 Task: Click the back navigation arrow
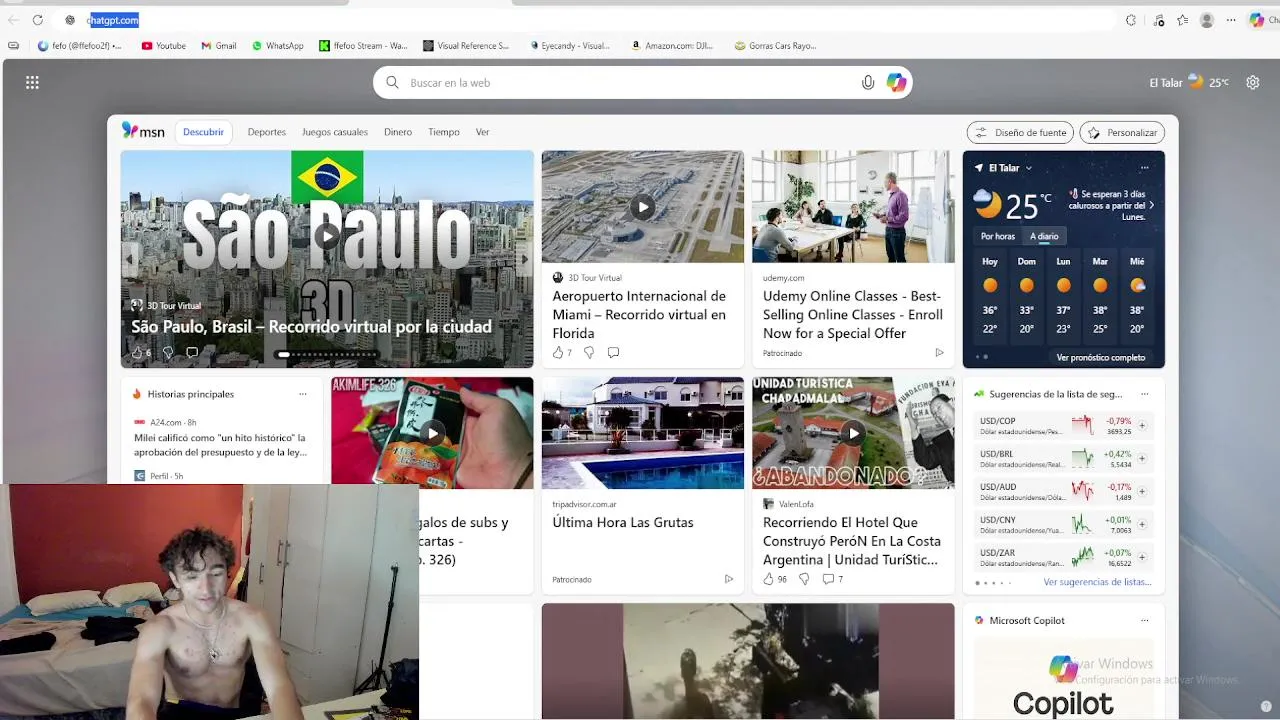pos(13,20)
